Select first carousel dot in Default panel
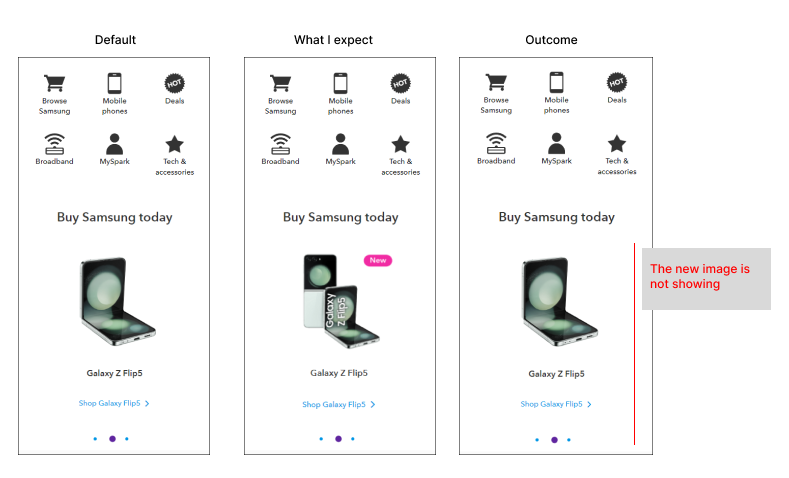 pyautogui.click(x=95, y=438)
